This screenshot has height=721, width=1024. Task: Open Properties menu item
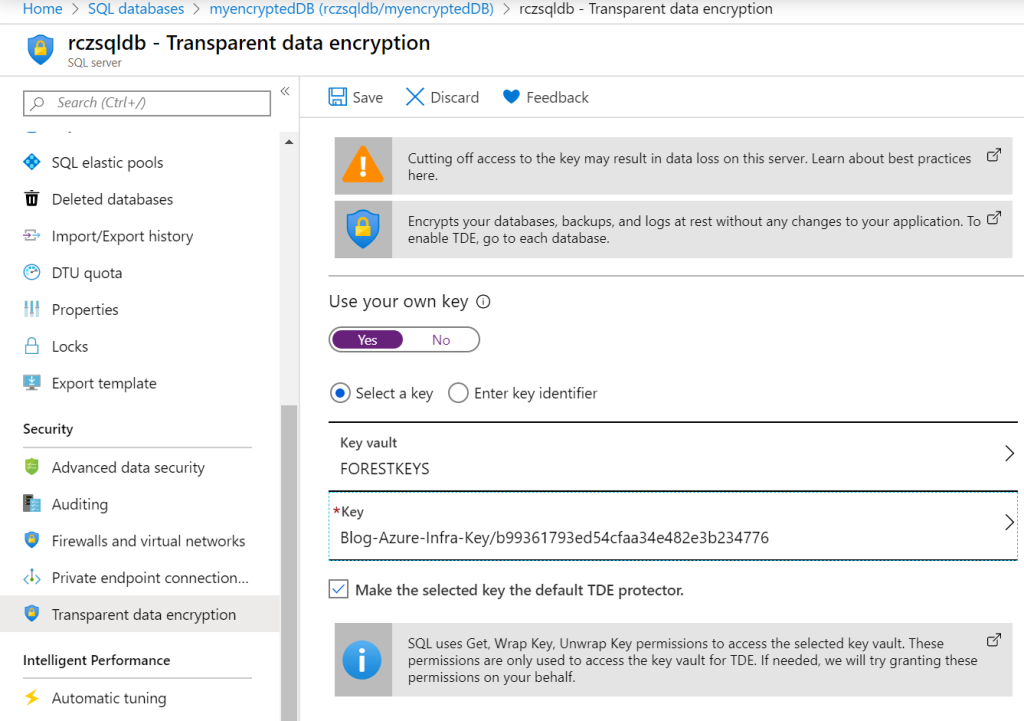tap(85, 310)
